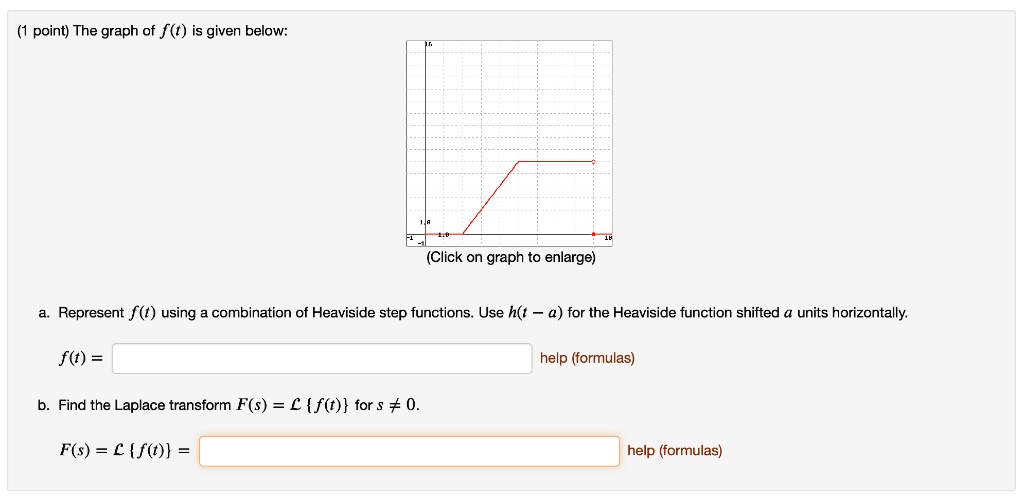Click the "(1 point)" problem label
Screen dimensions: 1024x498
43,31
